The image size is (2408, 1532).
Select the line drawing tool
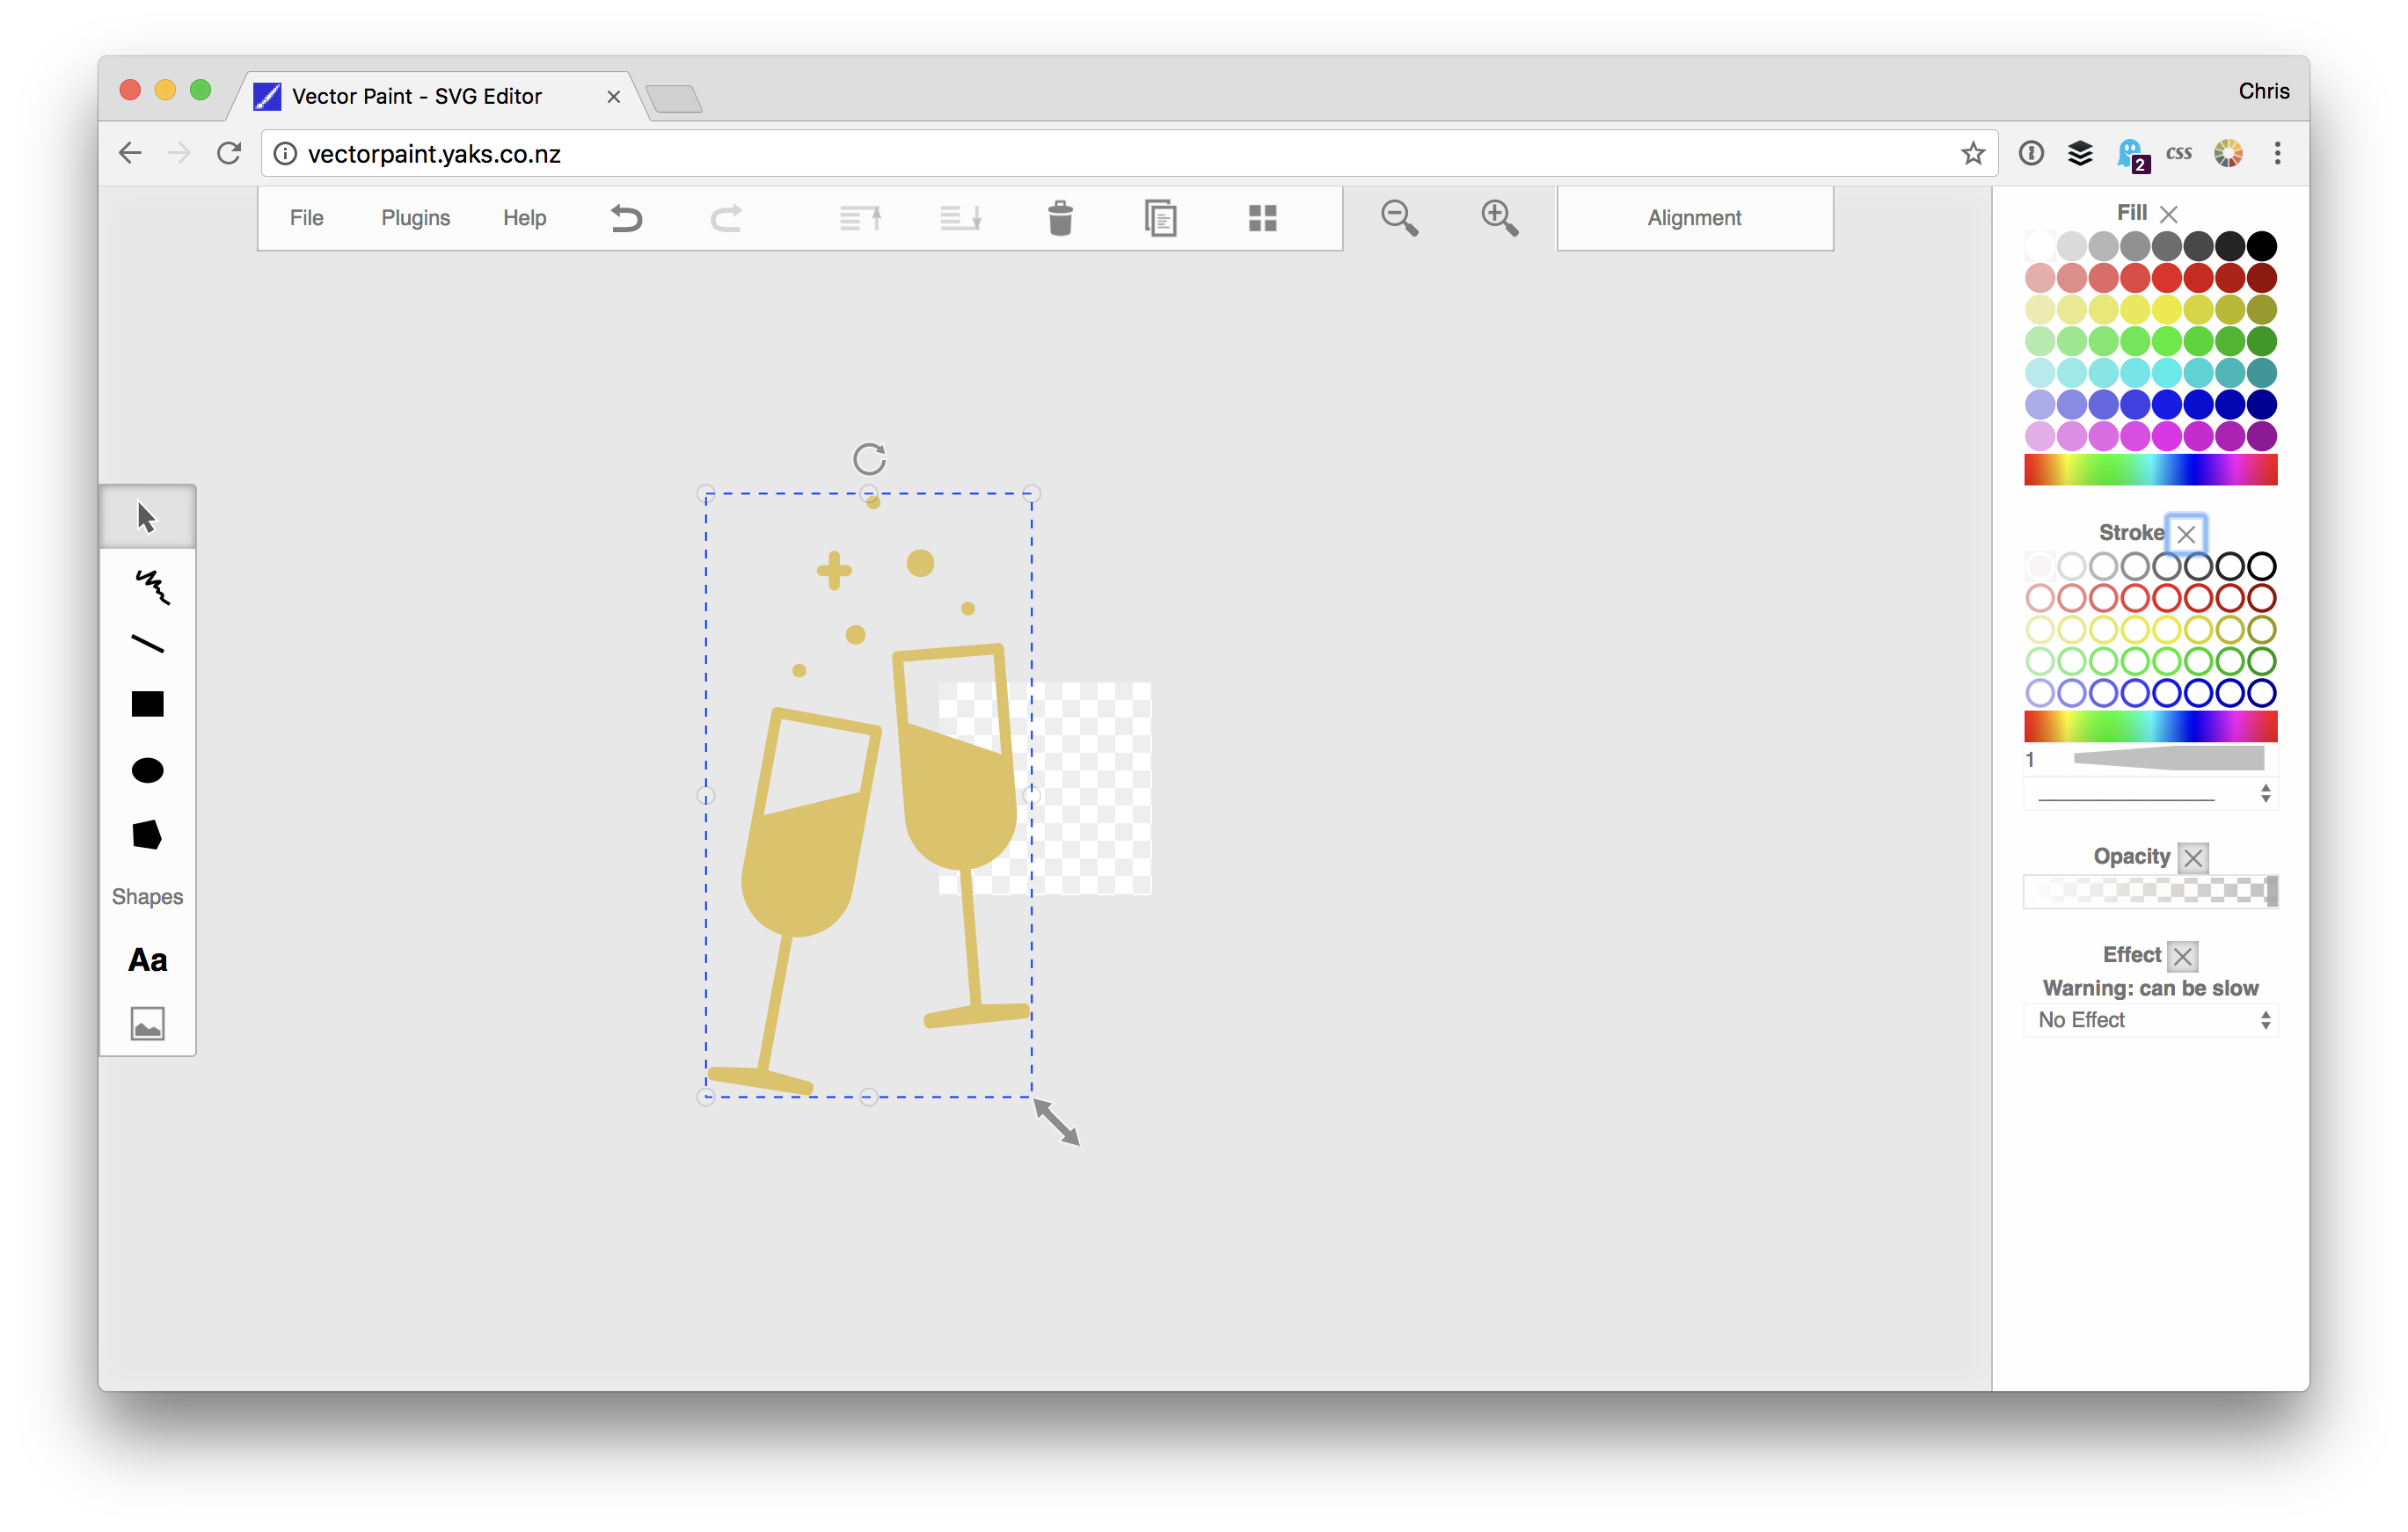tap(147, 643)
